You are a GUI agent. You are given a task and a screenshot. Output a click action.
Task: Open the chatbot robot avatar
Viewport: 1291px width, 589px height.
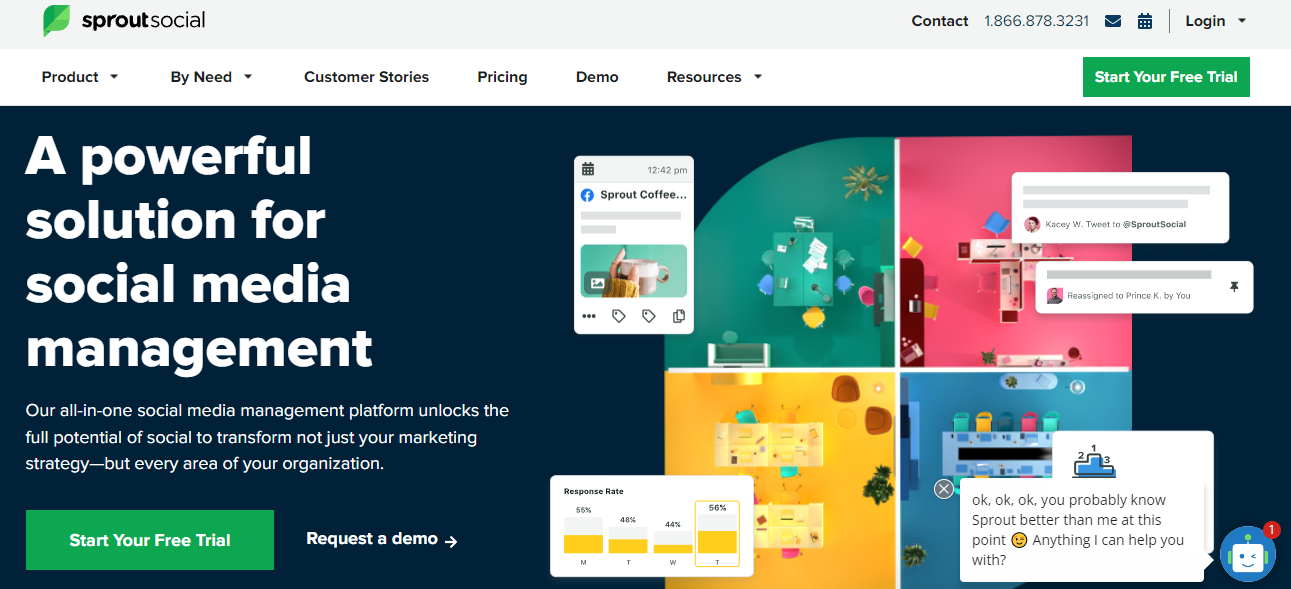tap(1247, 554)
